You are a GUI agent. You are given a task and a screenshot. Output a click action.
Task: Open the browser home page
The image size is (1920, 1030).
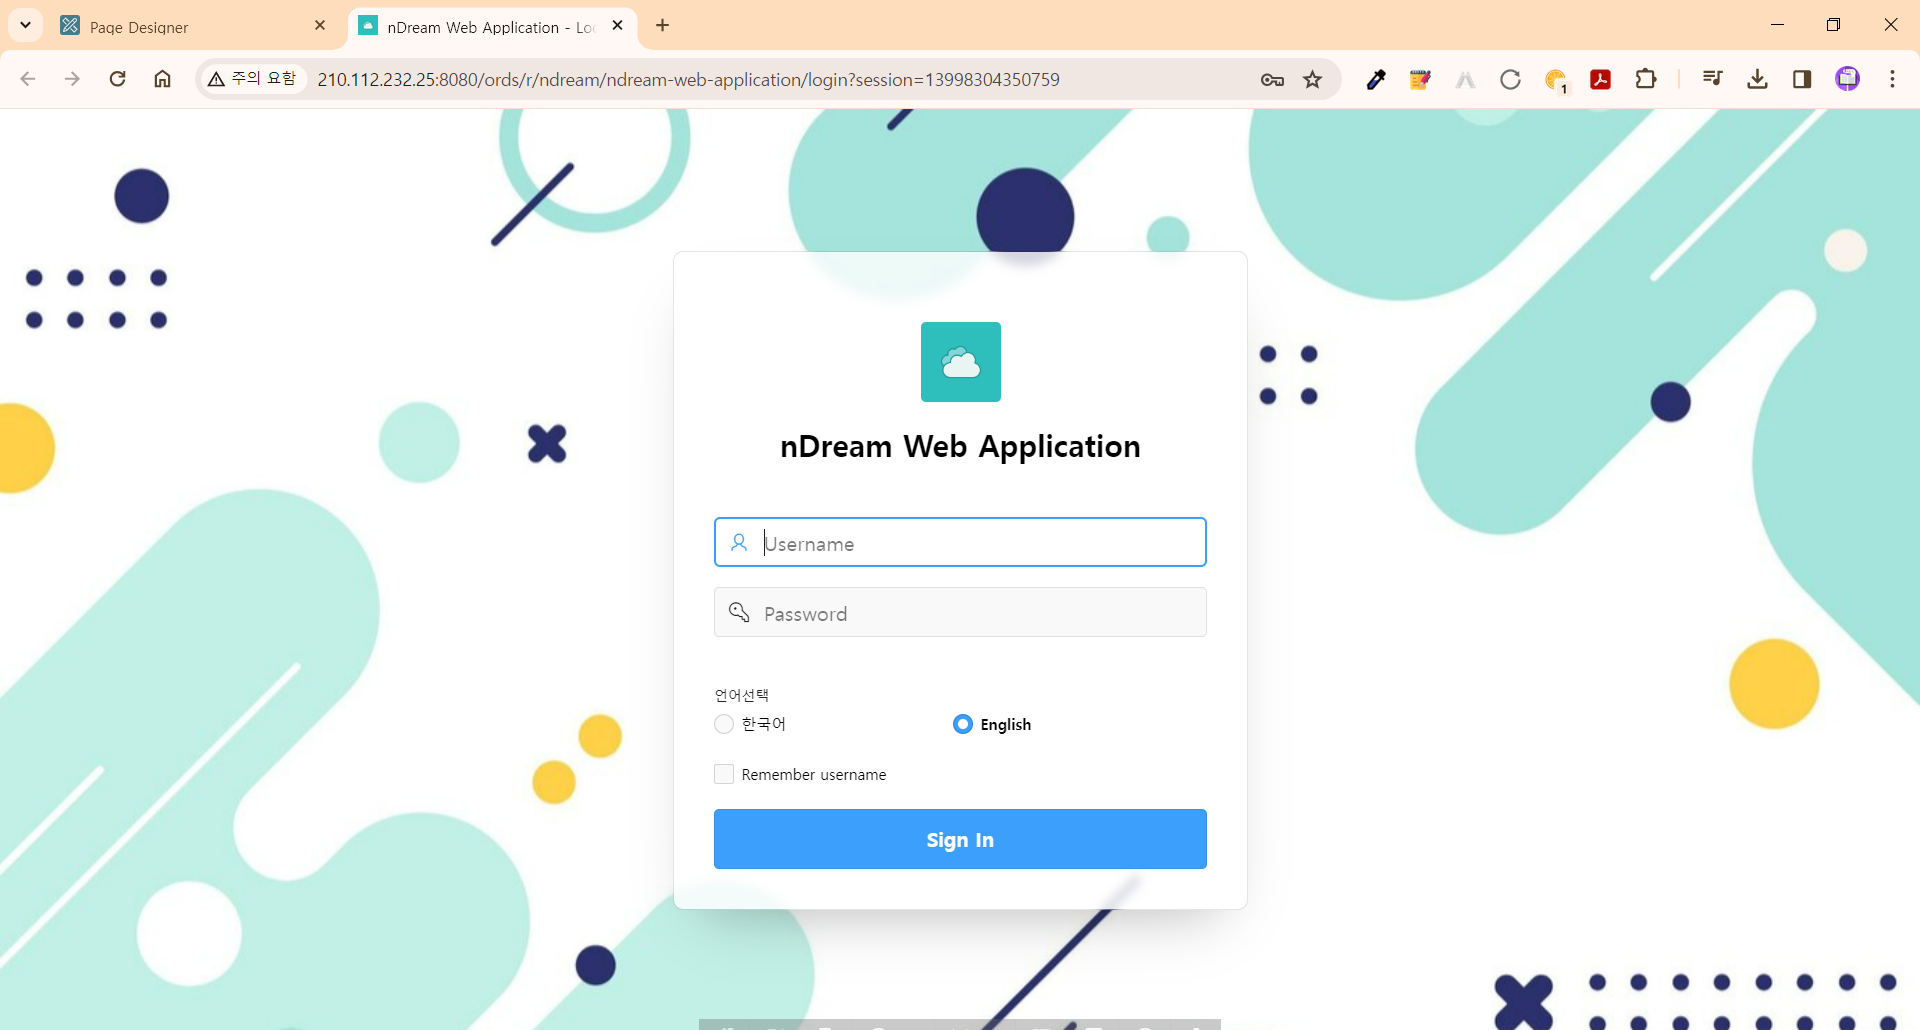(162, 79)
